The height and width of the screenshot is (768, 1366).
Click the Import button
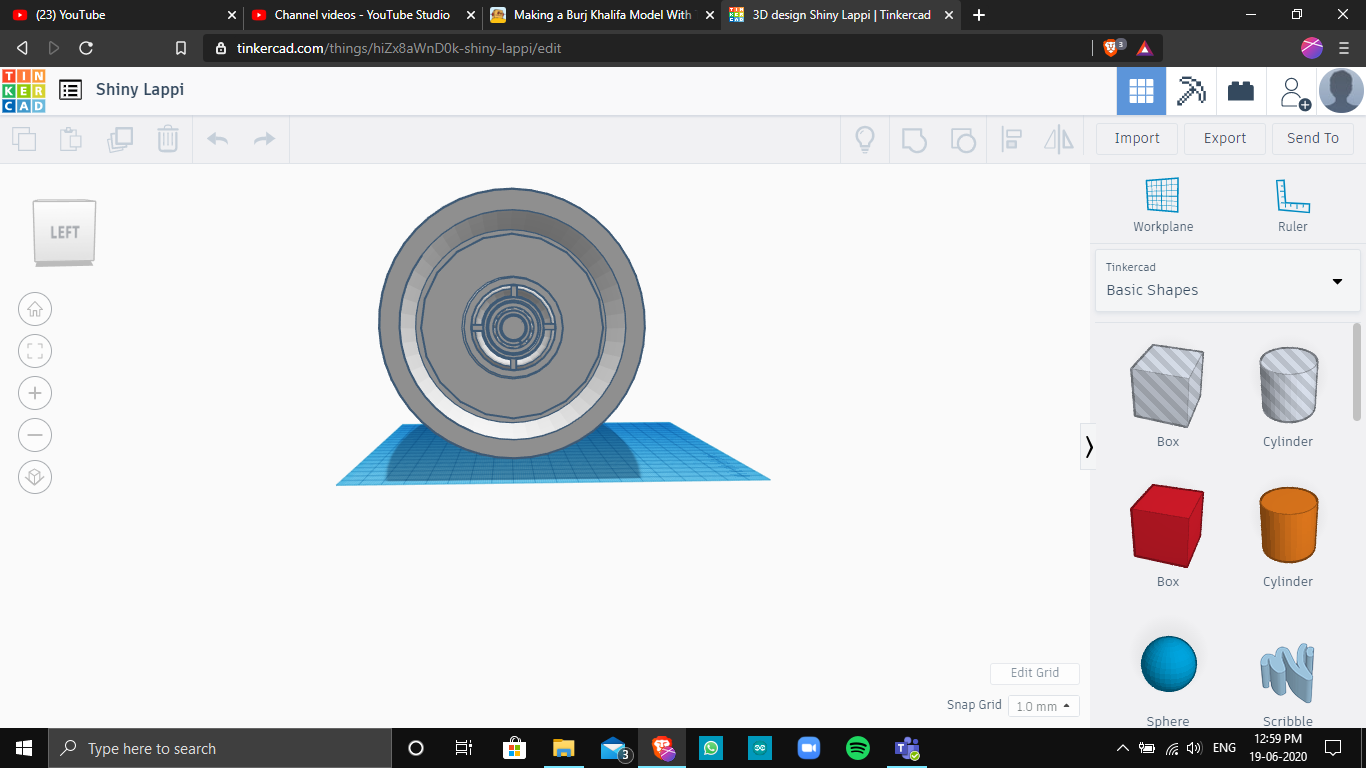point(1136,138)
